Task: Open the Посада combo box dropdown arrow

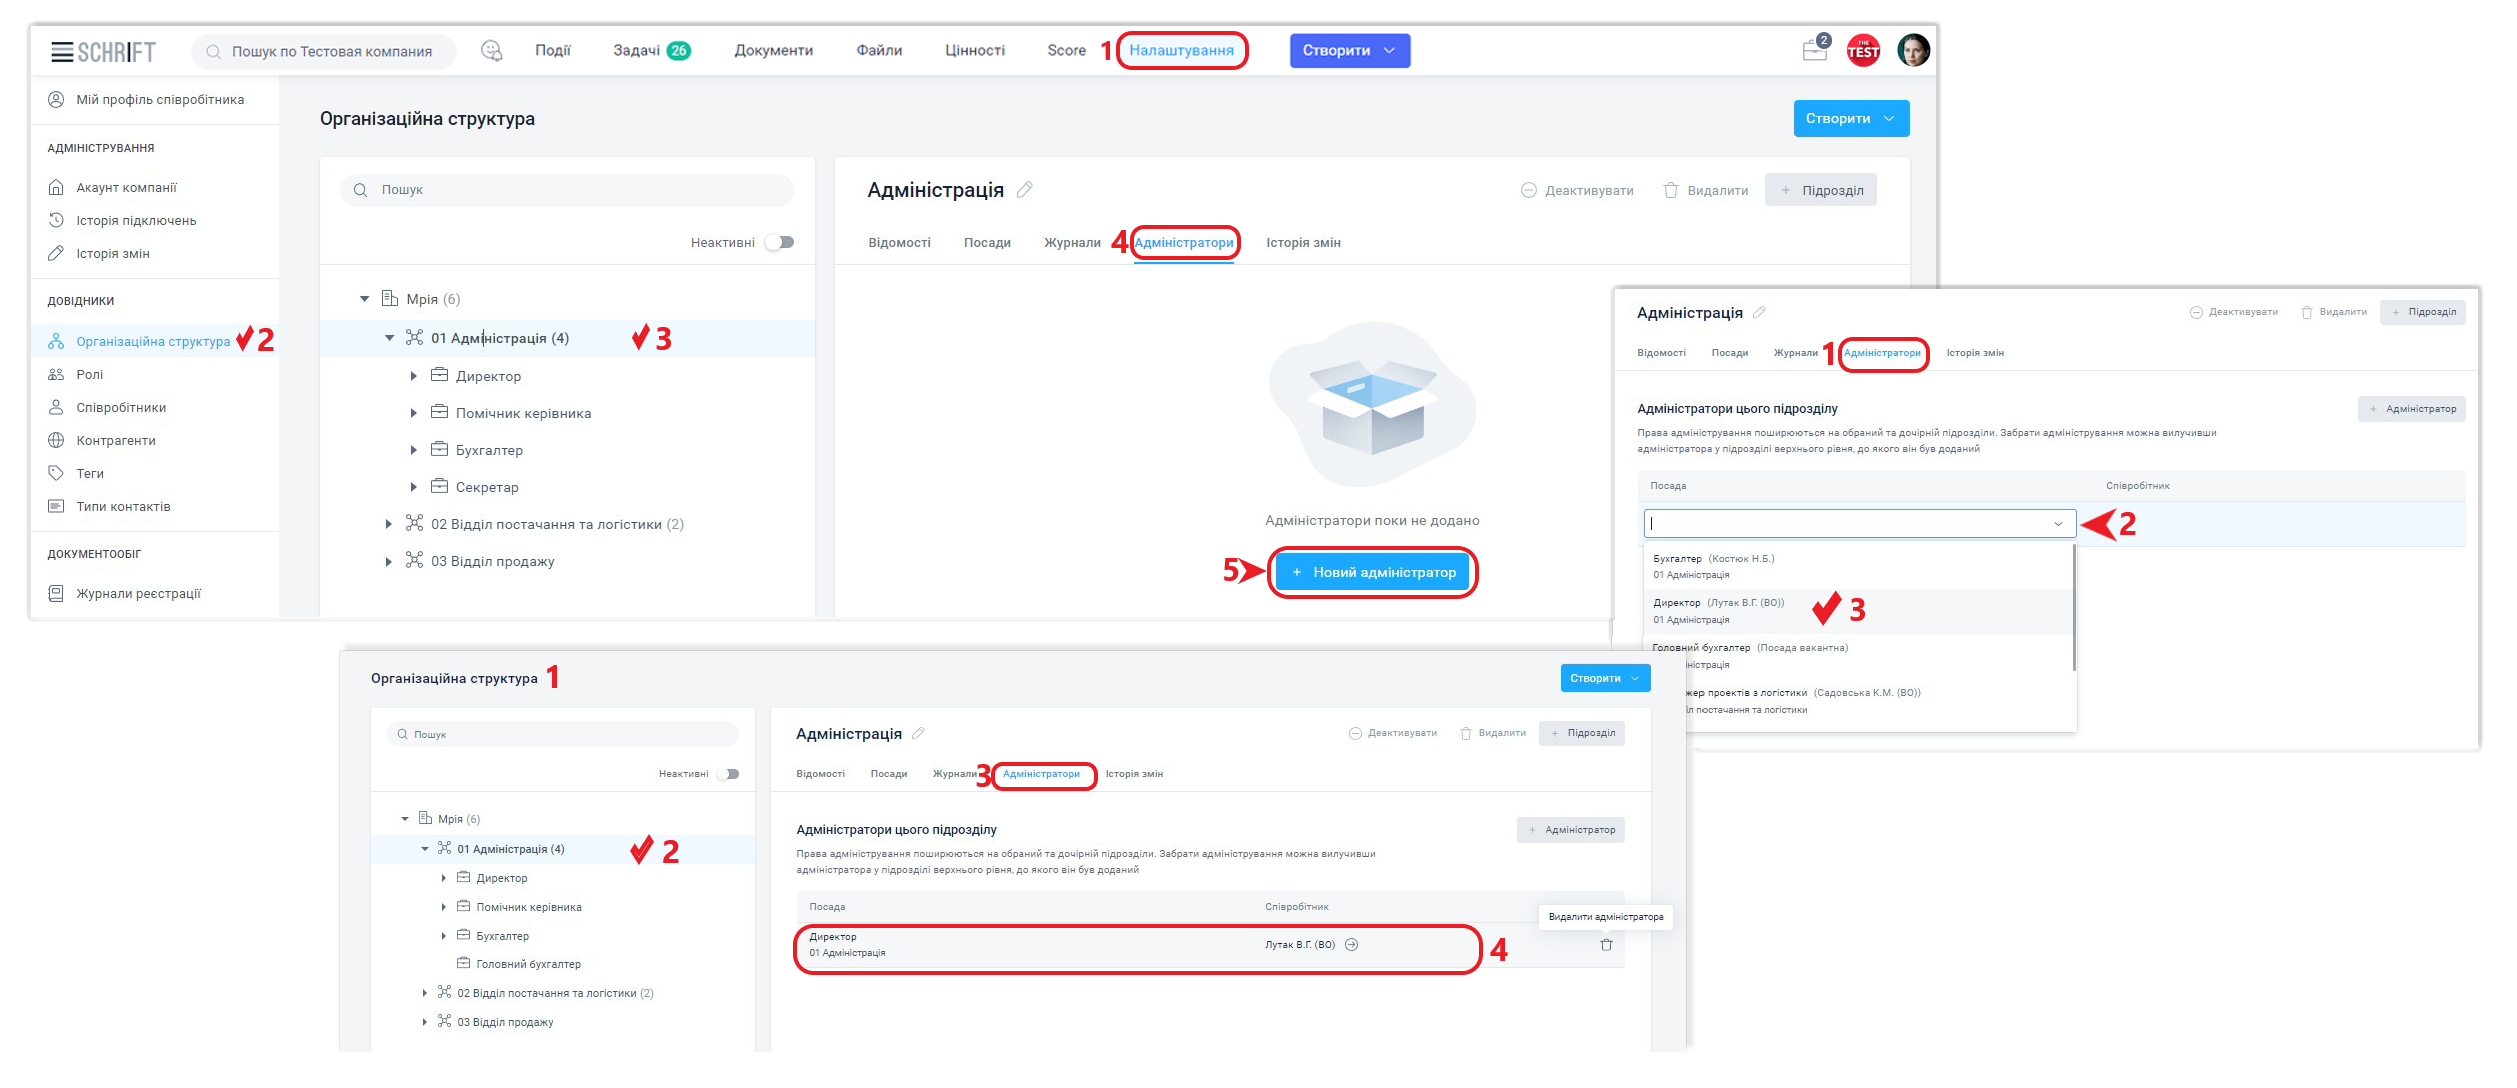Action: (x=2058, y=524)
